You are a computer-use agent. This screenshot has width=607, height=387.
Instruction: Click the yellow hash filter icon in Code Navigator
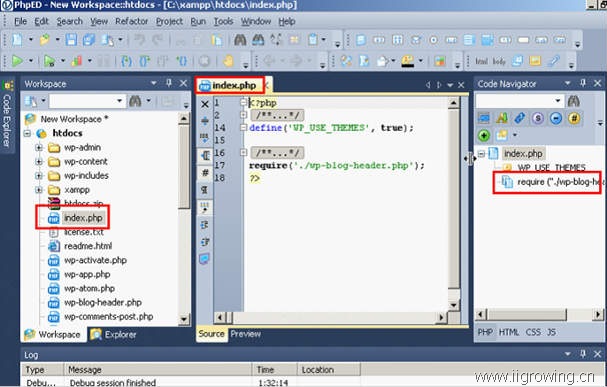574,118
